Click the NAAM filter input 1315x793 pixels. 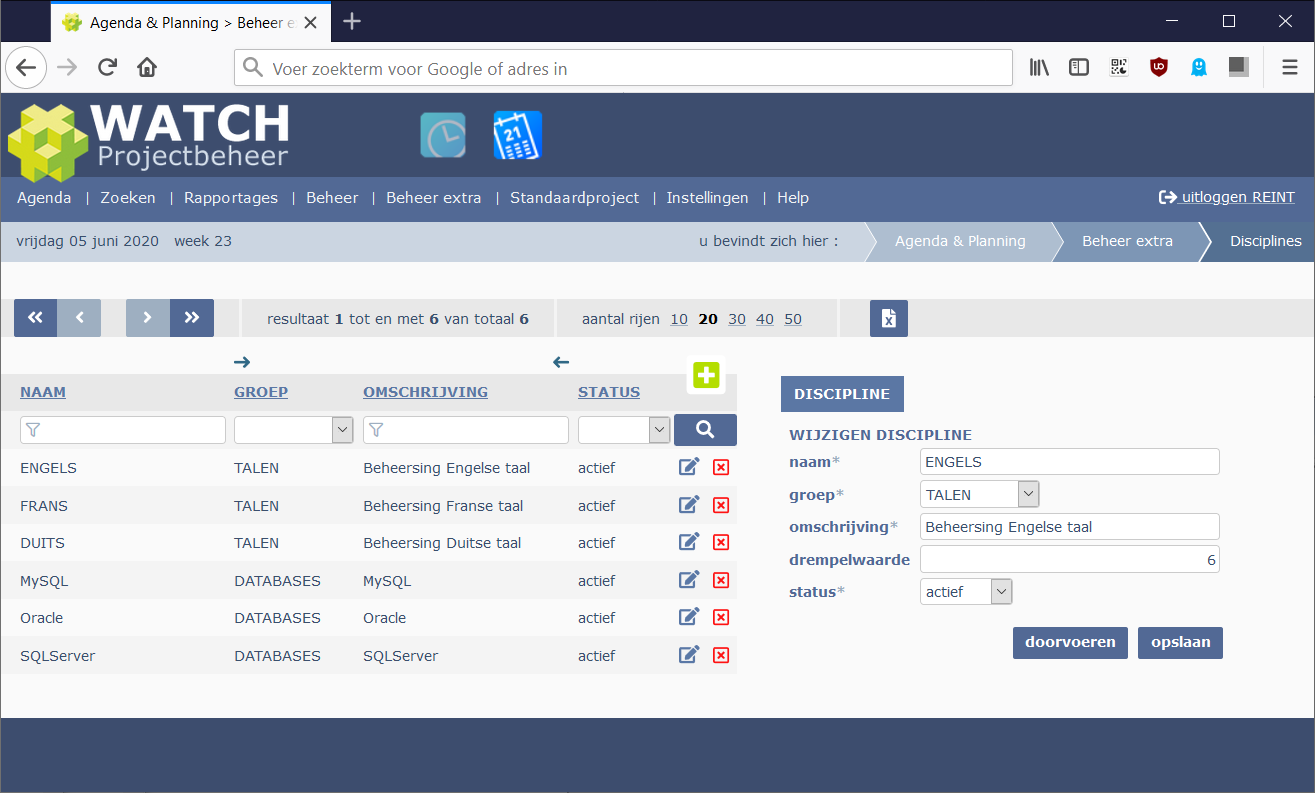(x=123, y=430)
